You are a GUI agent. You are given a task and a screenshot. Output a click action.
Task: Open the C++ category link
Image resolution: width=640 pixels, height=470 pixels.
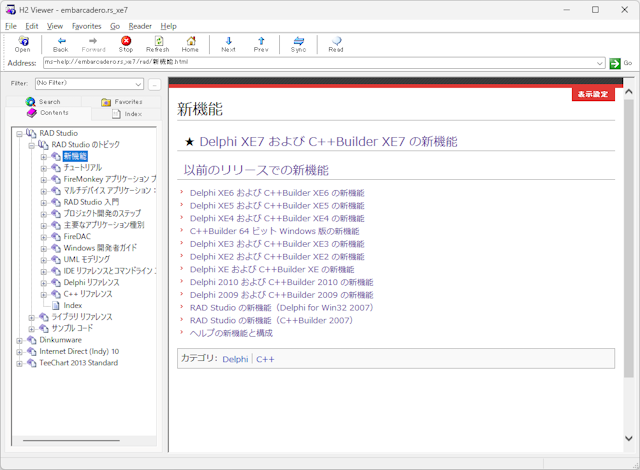click(265, 359)
